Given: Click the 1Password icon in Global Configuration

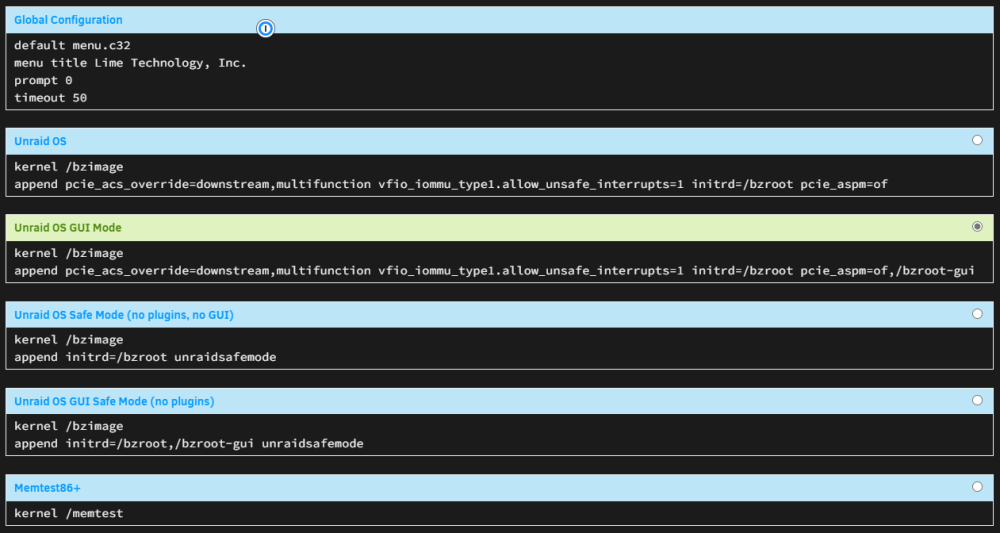Looking at the screenshot, I should (265, 28).
